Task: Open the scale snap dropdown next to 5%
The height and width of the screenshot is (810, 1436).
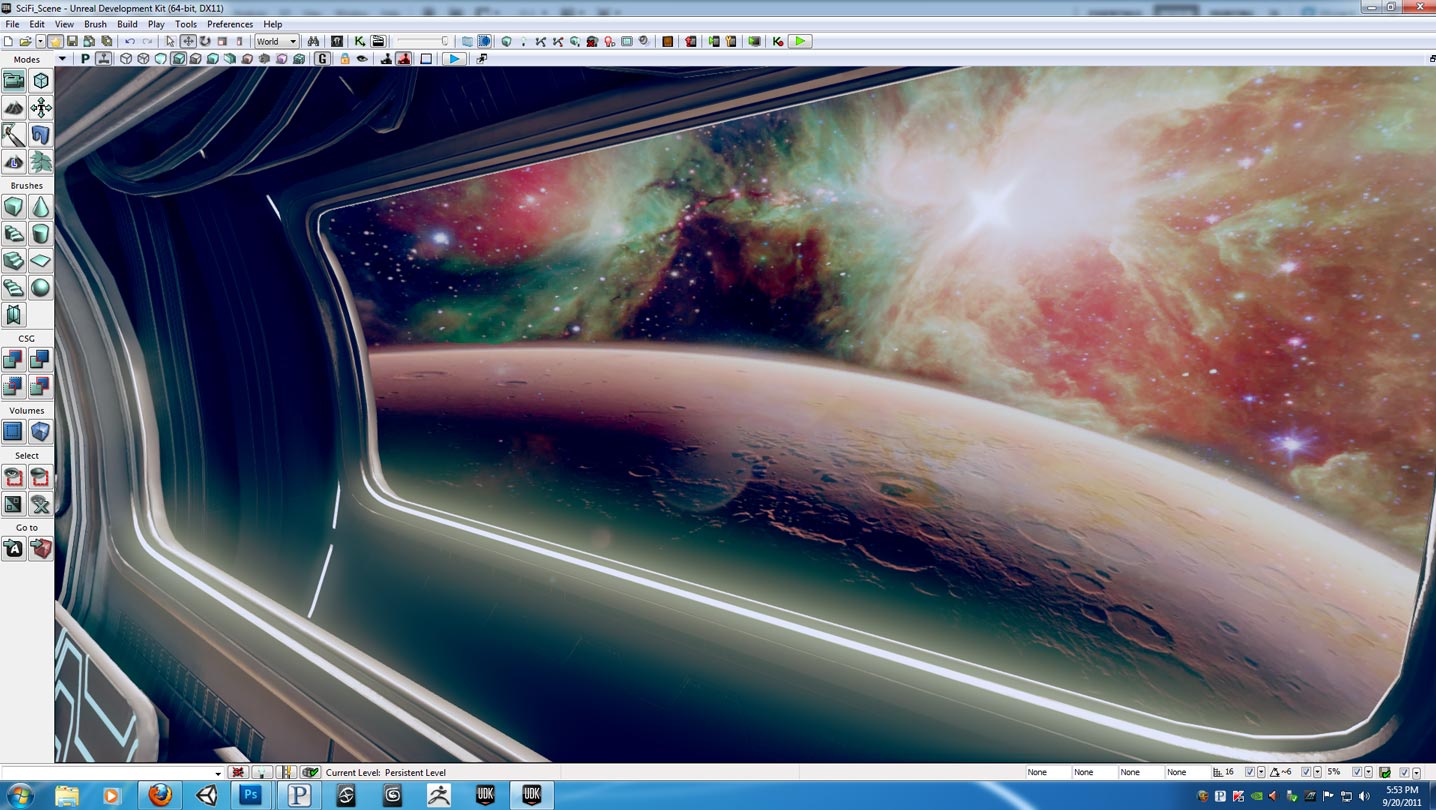Action: [1369, 773]
